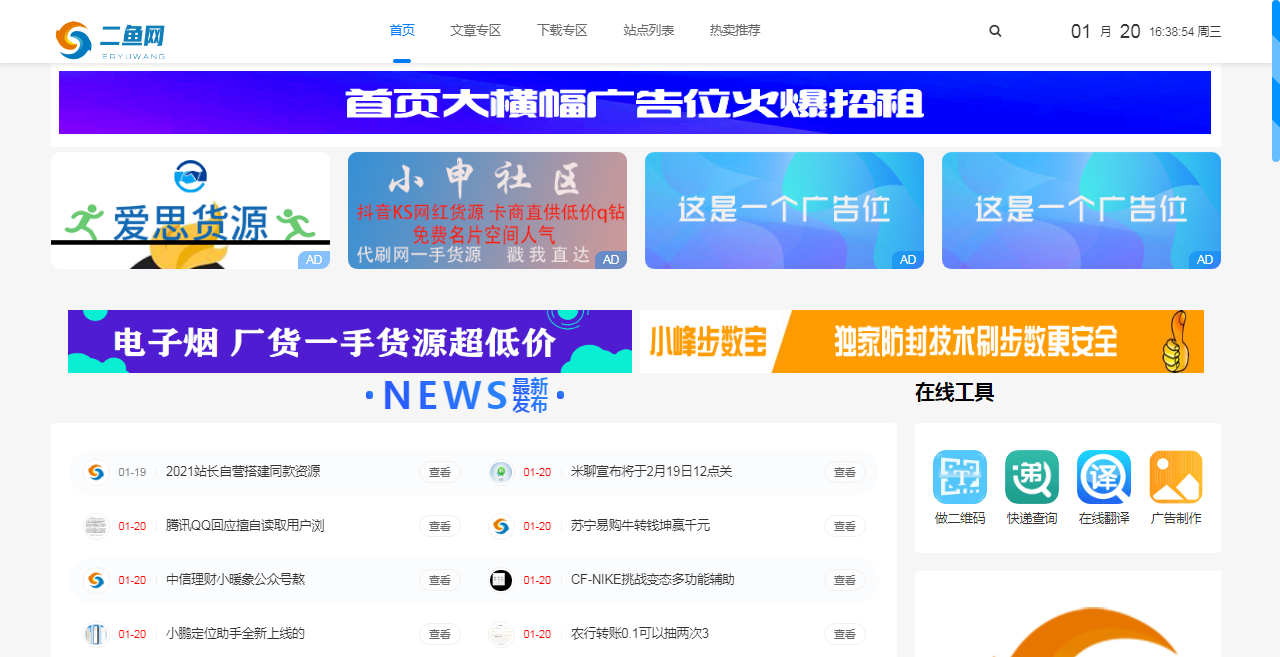Click the NEWS 最新发布 heading
This screenshot has width=1280, height=657.
465,396
